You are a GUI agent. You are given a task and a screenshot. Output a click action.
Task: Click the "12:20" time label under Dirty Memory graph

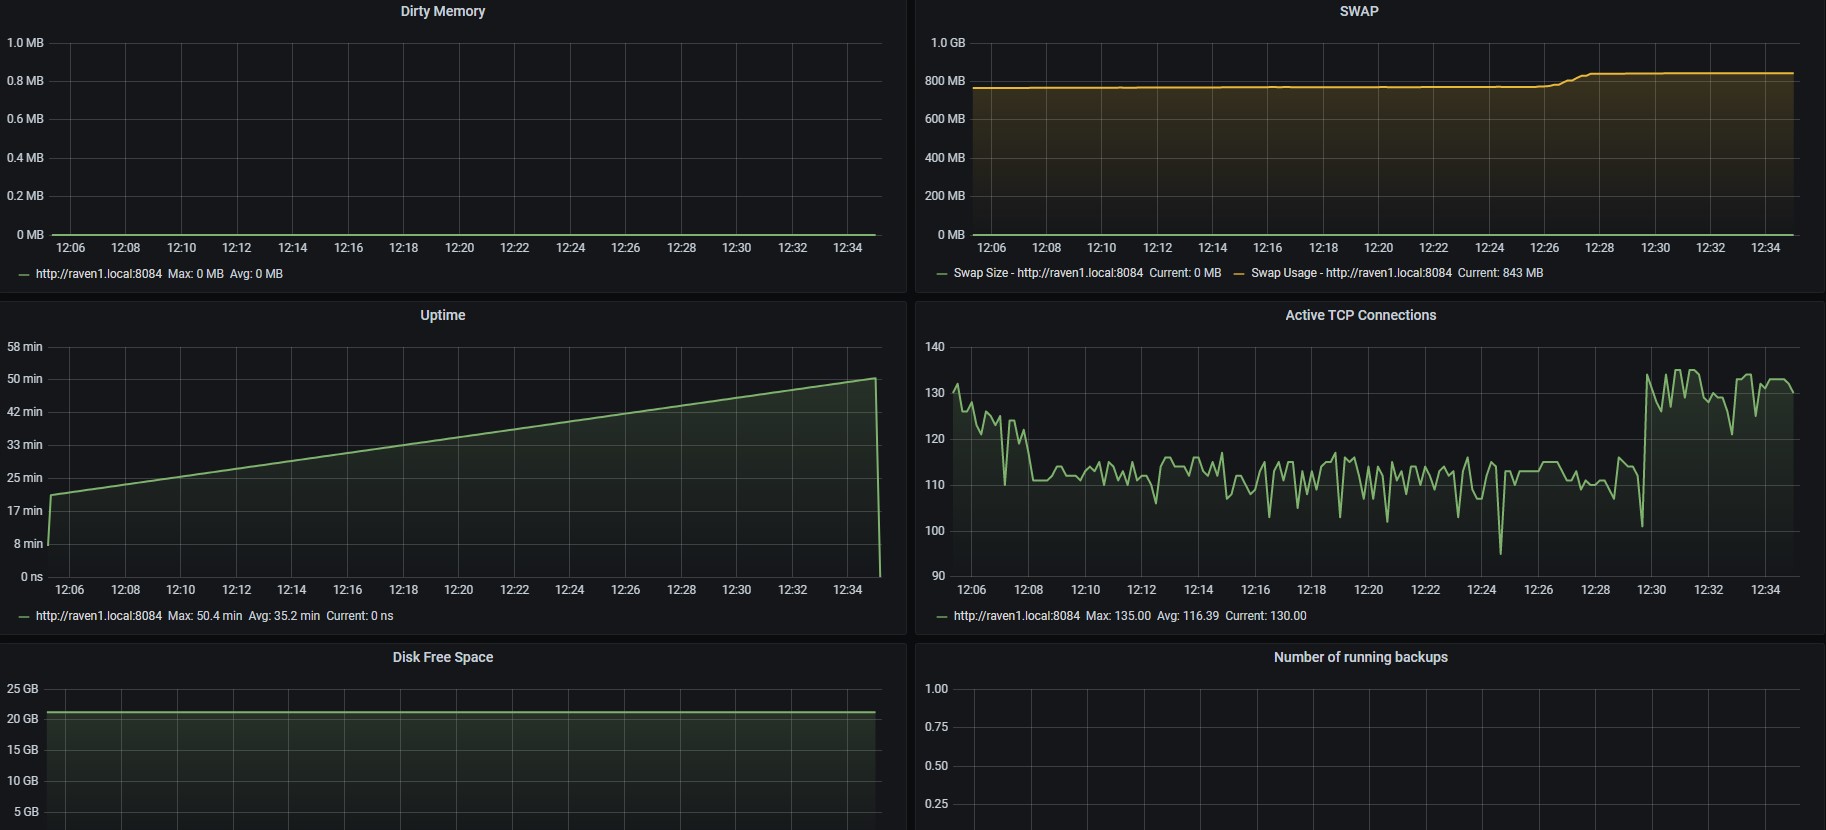[x=459, y=248]
